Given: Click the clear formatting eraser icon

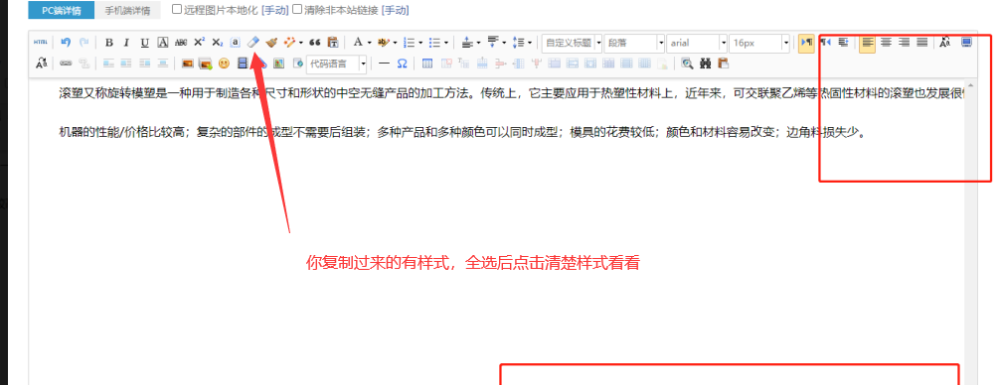Looking at the screenshot, I should coord(253,43).
